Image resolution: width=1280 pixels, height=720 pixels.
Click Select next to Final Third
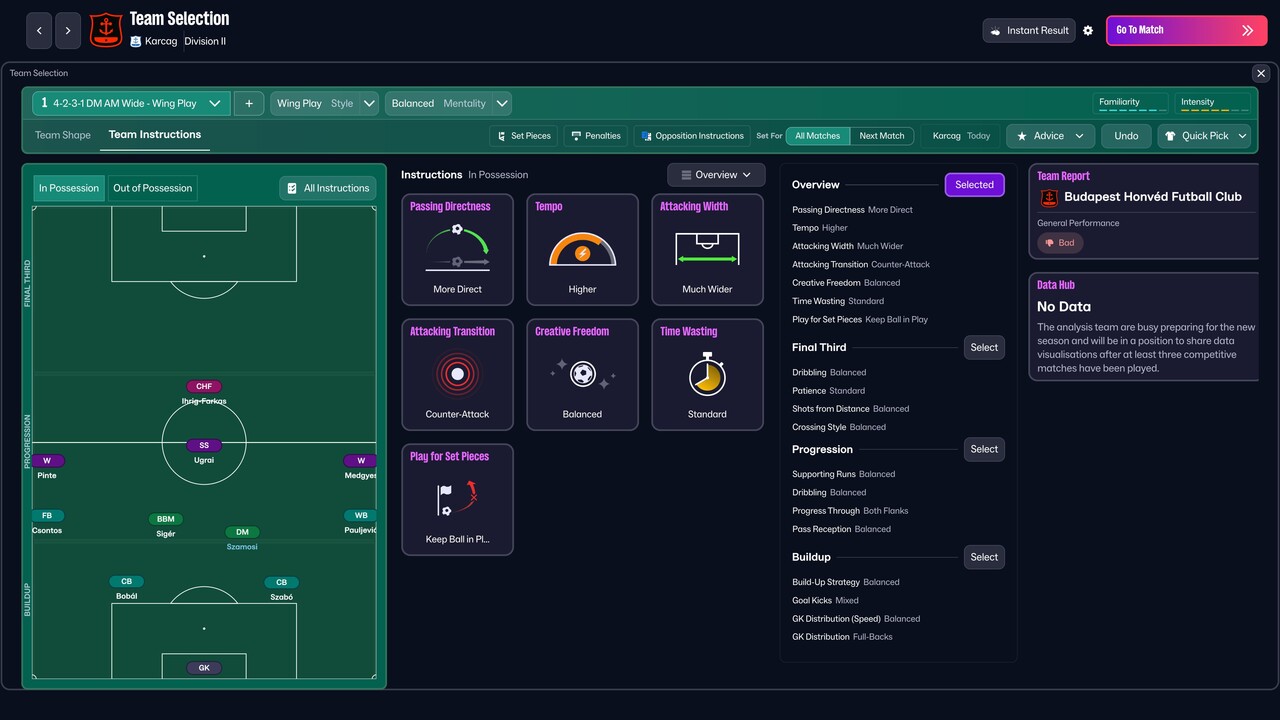(984, 348)
